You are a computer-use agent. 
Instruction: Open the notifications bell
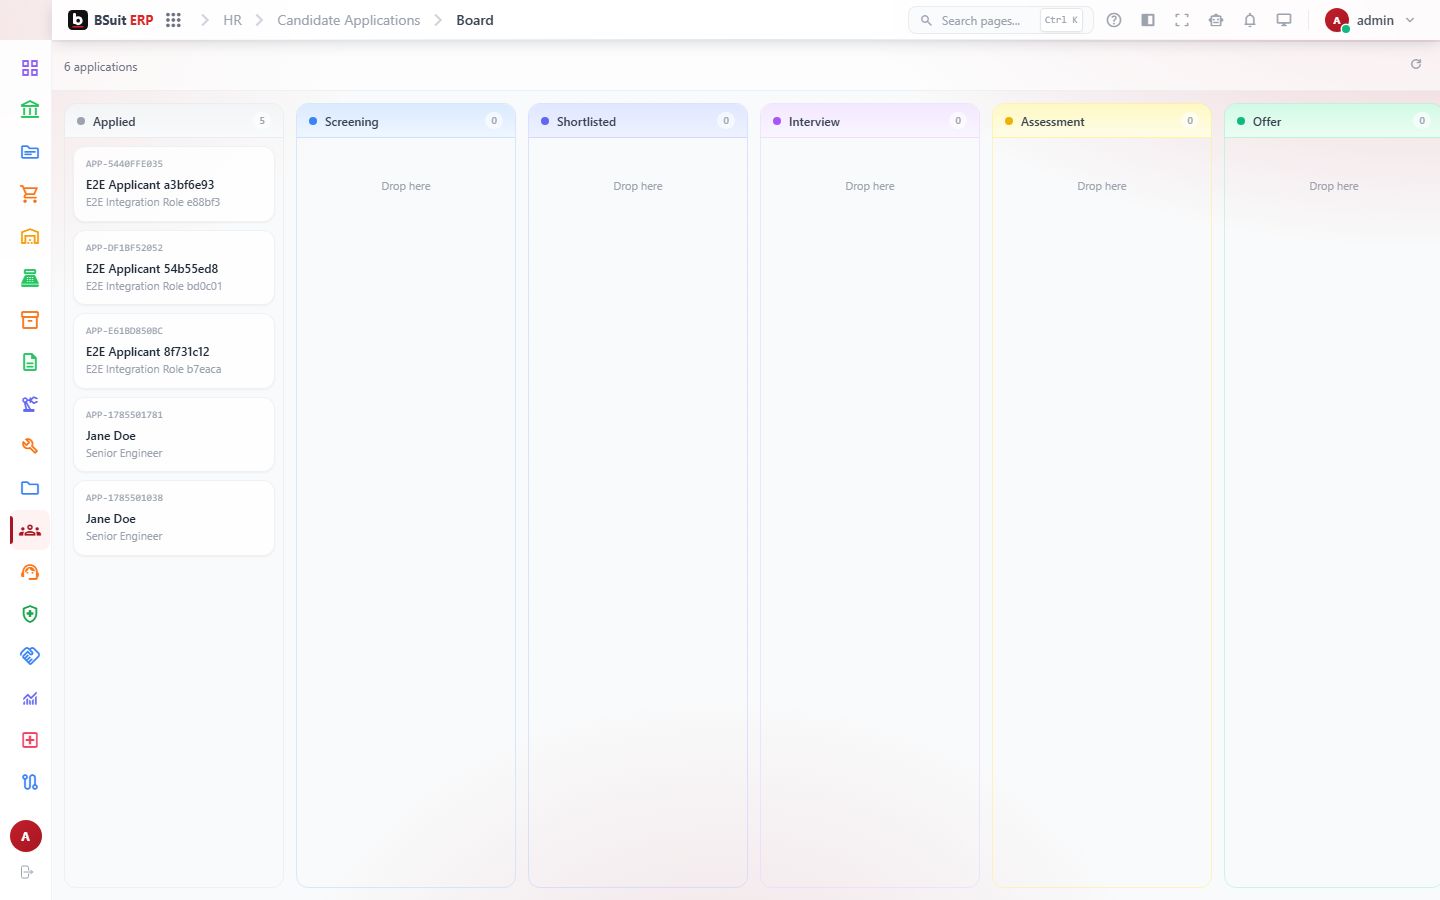pyautogui.click(x=1250, y=20)
